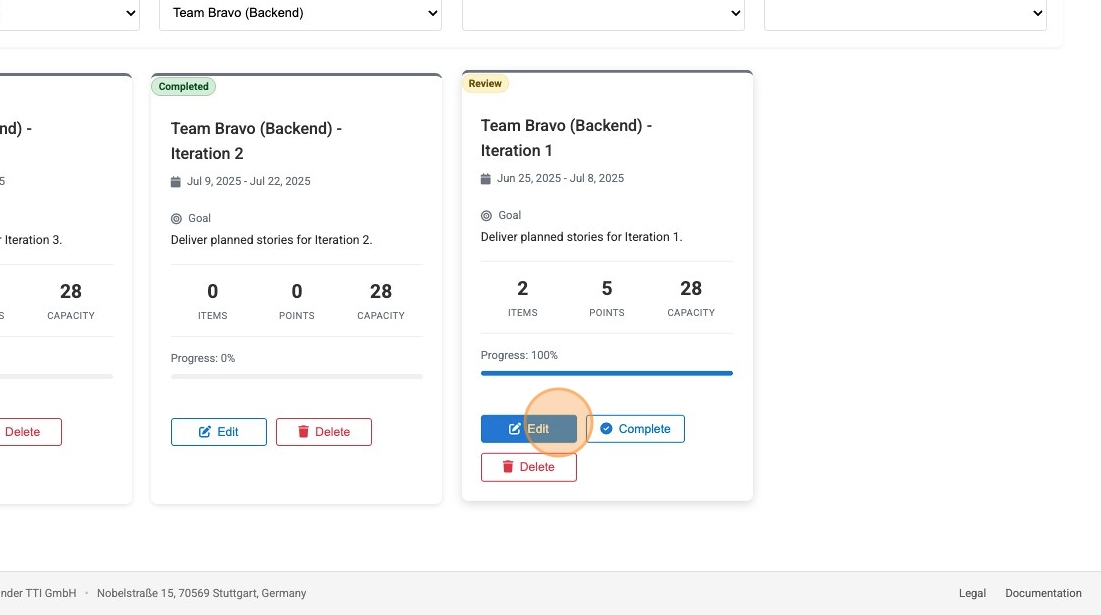Click the Goal target icon on Iteration 1
This screenshot has width=1101, height=615.
coord(486,214)
